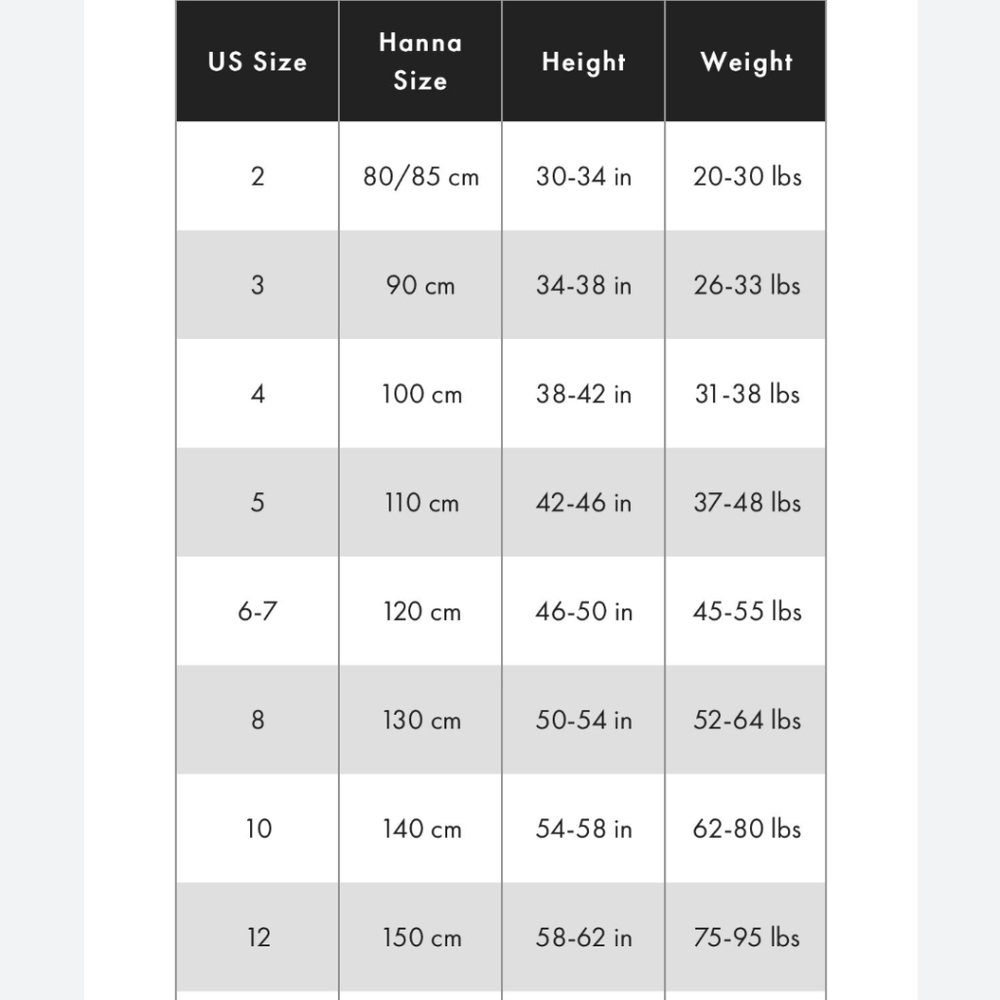Click the US size 6-7 cell

point(257,611)
